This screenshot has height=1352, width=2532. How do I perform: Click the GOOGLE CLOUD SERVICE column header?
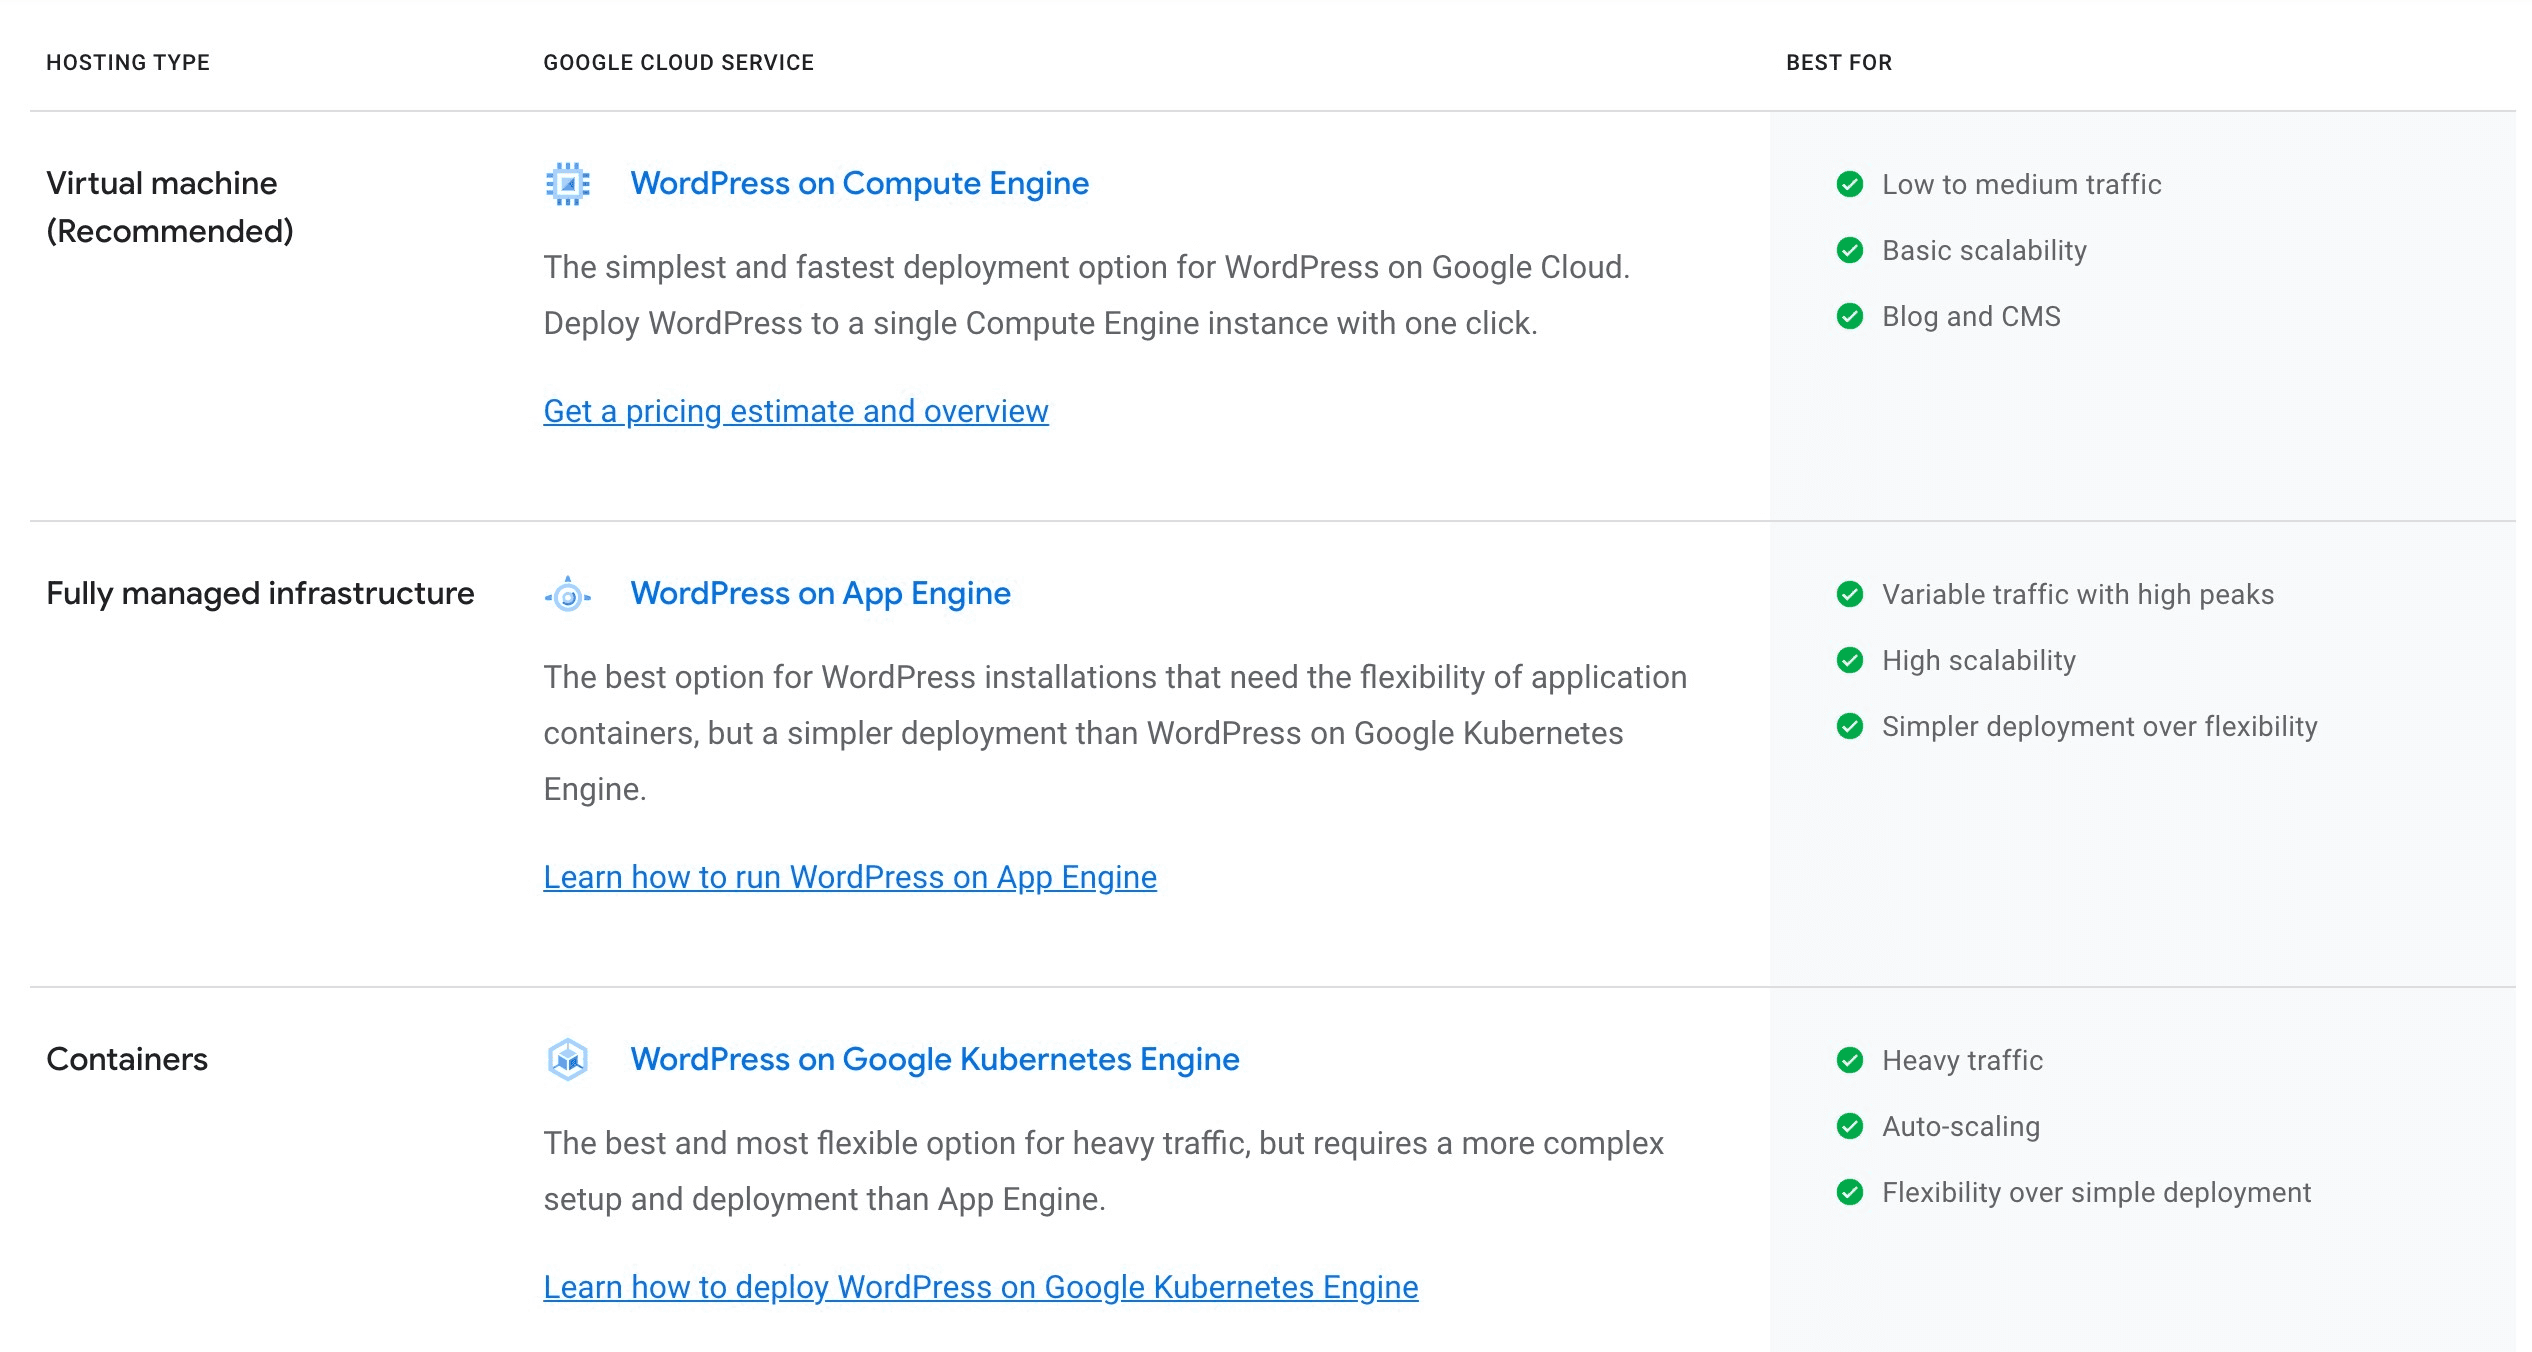coord(679,63)
